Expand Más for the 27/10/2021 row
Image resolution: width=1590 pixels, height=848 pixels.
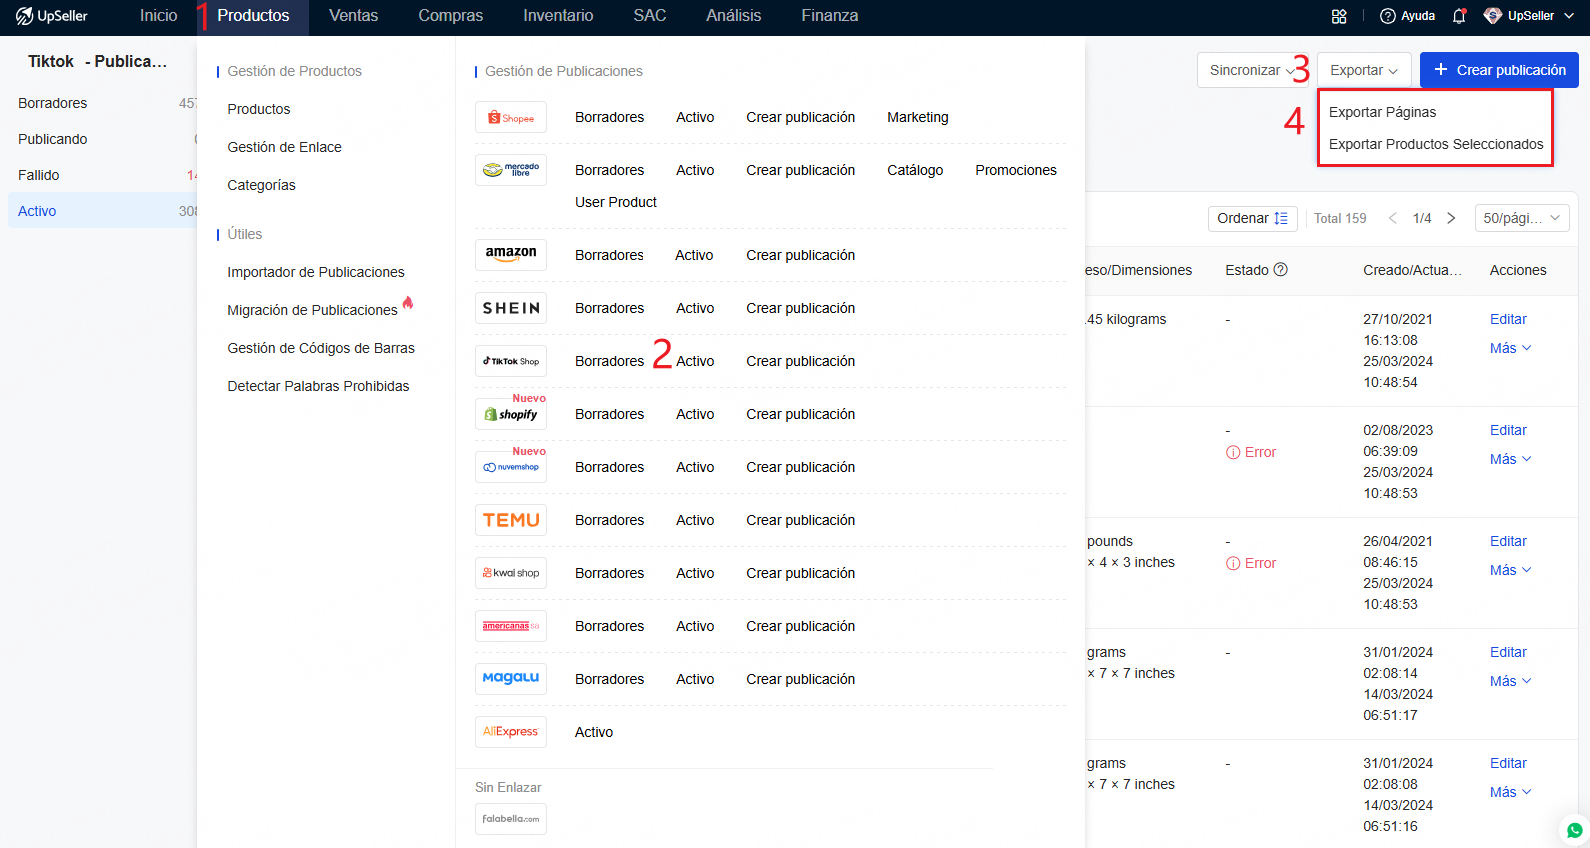[x=1510, y=348]
